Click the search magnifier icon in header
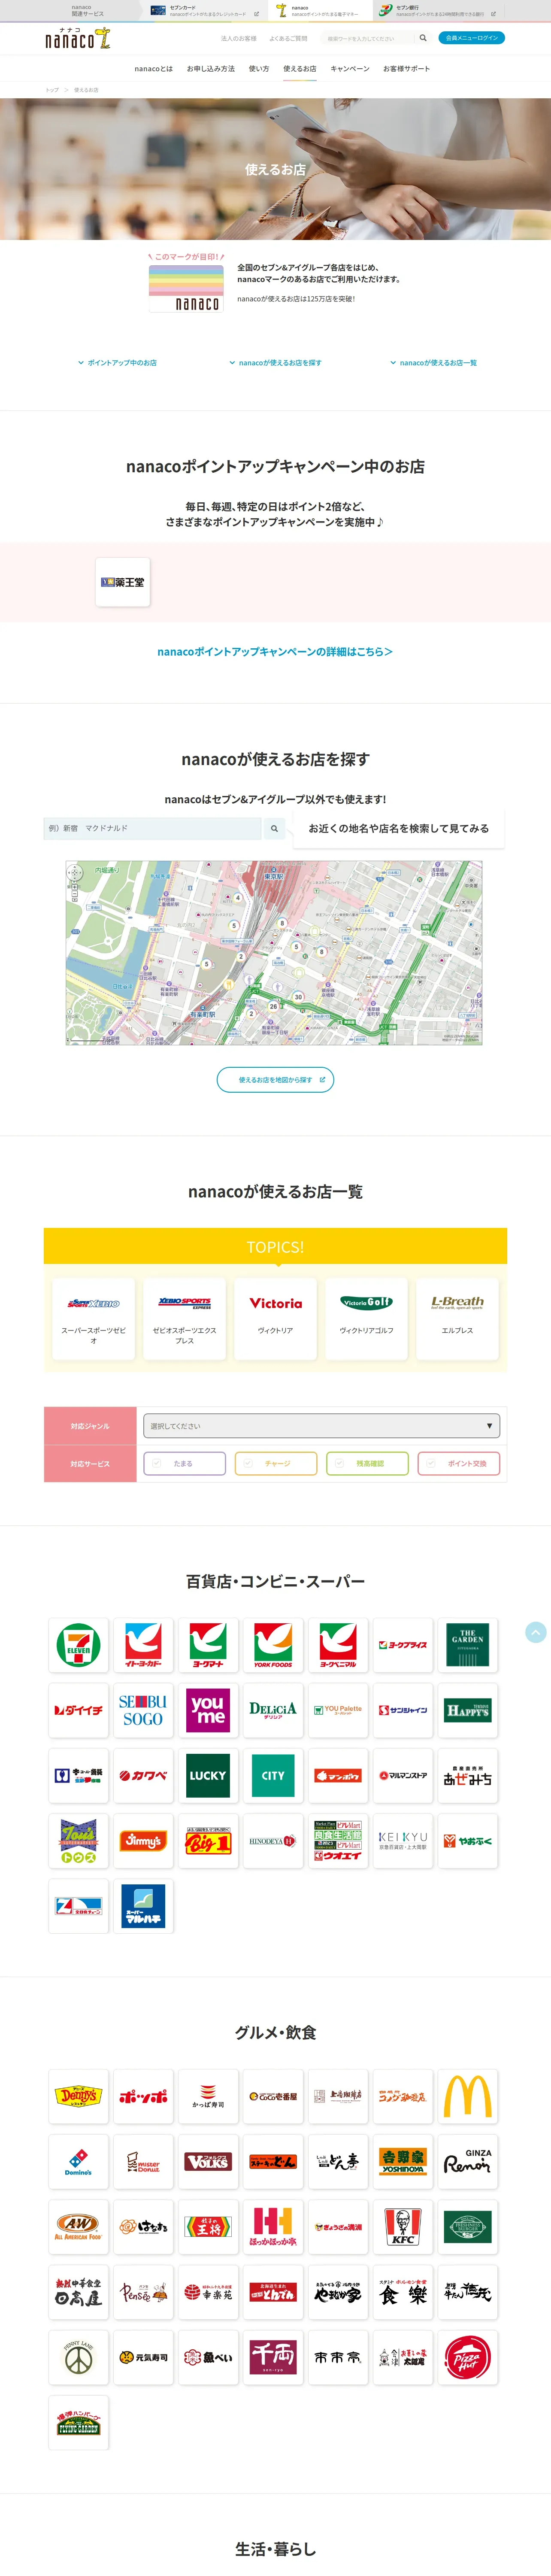 [x=423, y=38]
